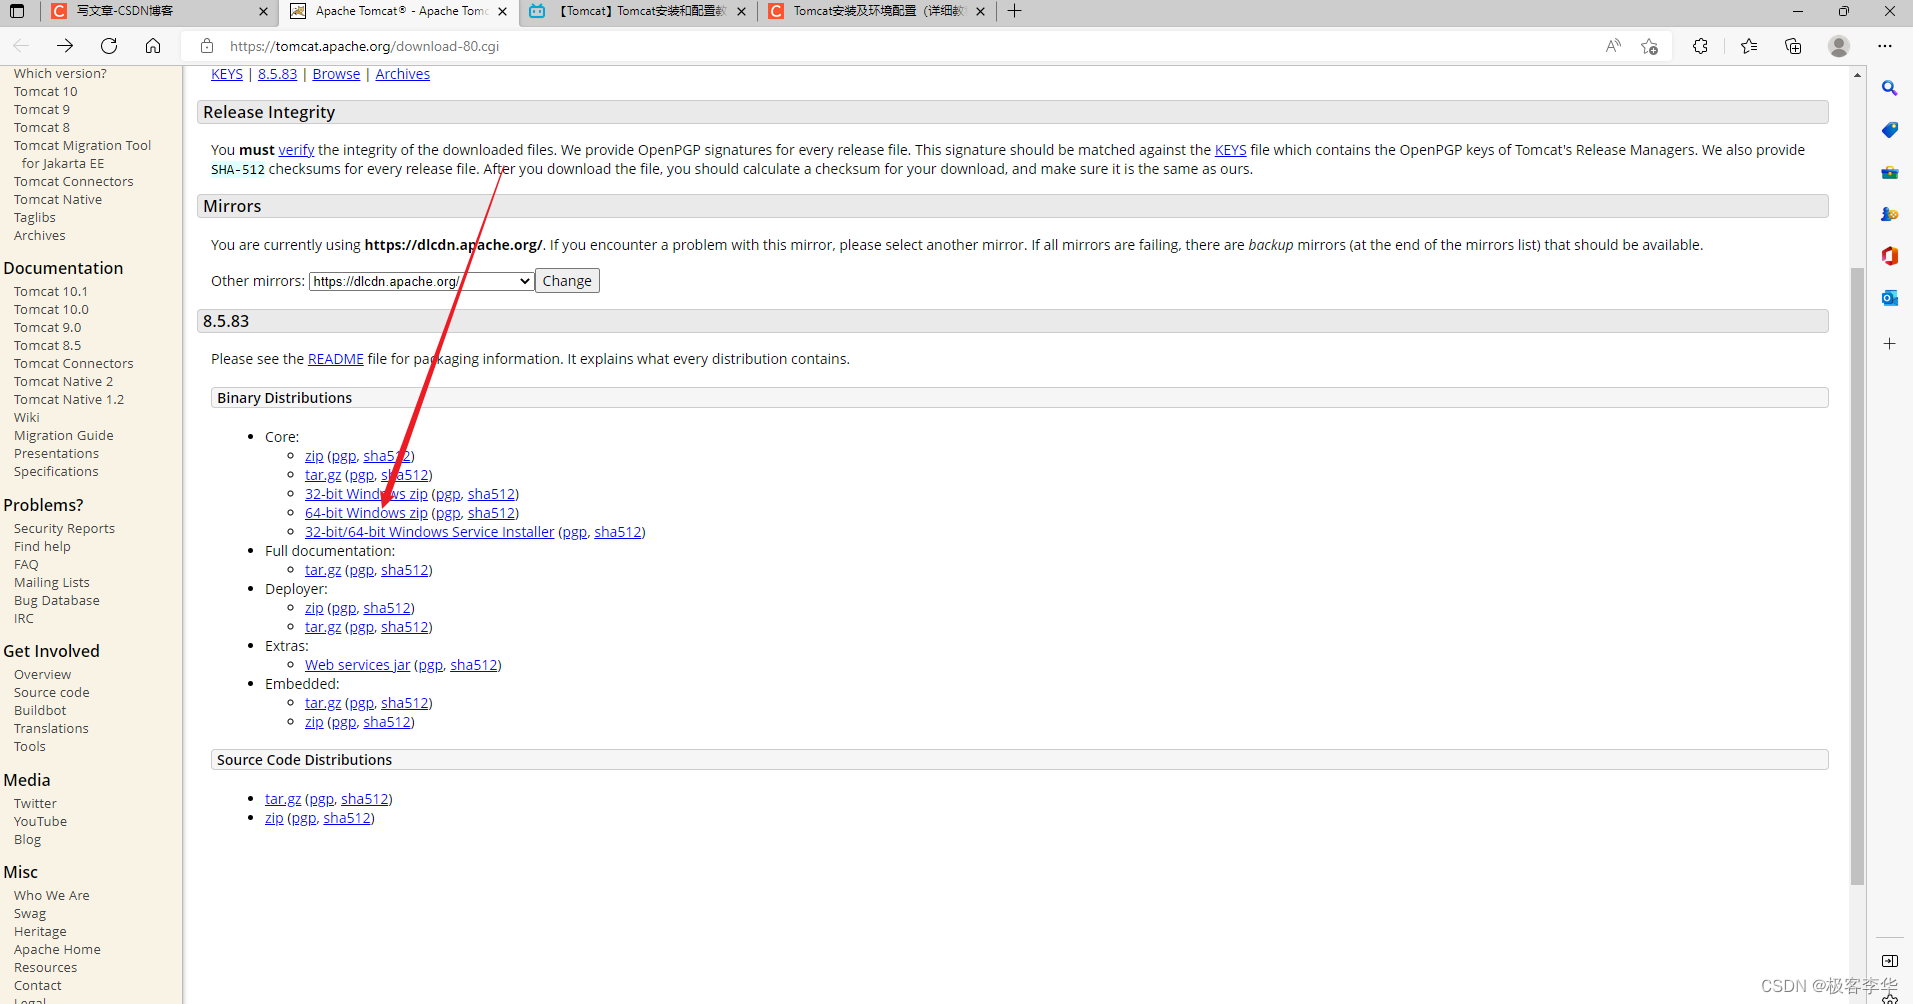Screen dimensions: 1913x1004
Task: Open Tomcat Native sidebar link
Action: [58, 199]
